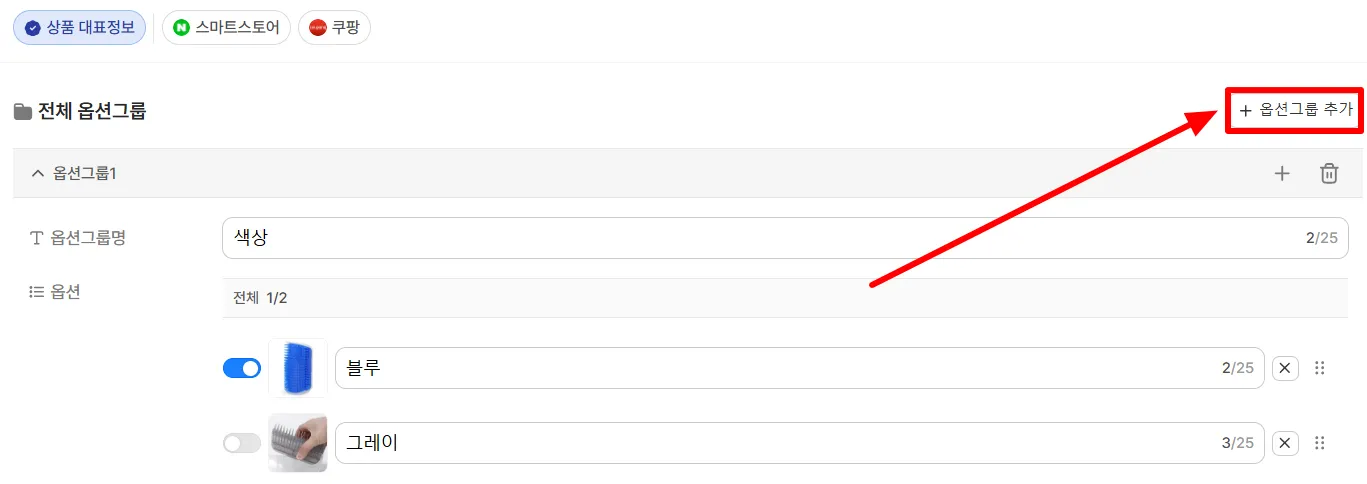The width and height of the screenshot is (1367, 484).
Task: Turn on the 그레이 option toggle
Action: coord(242,443)
